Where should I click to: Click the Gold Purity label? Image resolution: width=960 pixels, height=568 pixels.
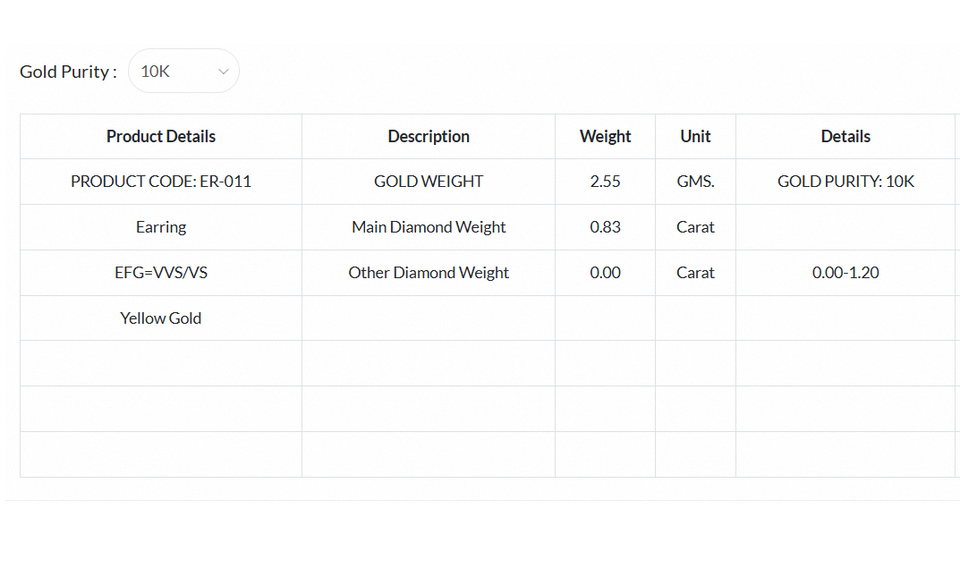tap(68, 72)
